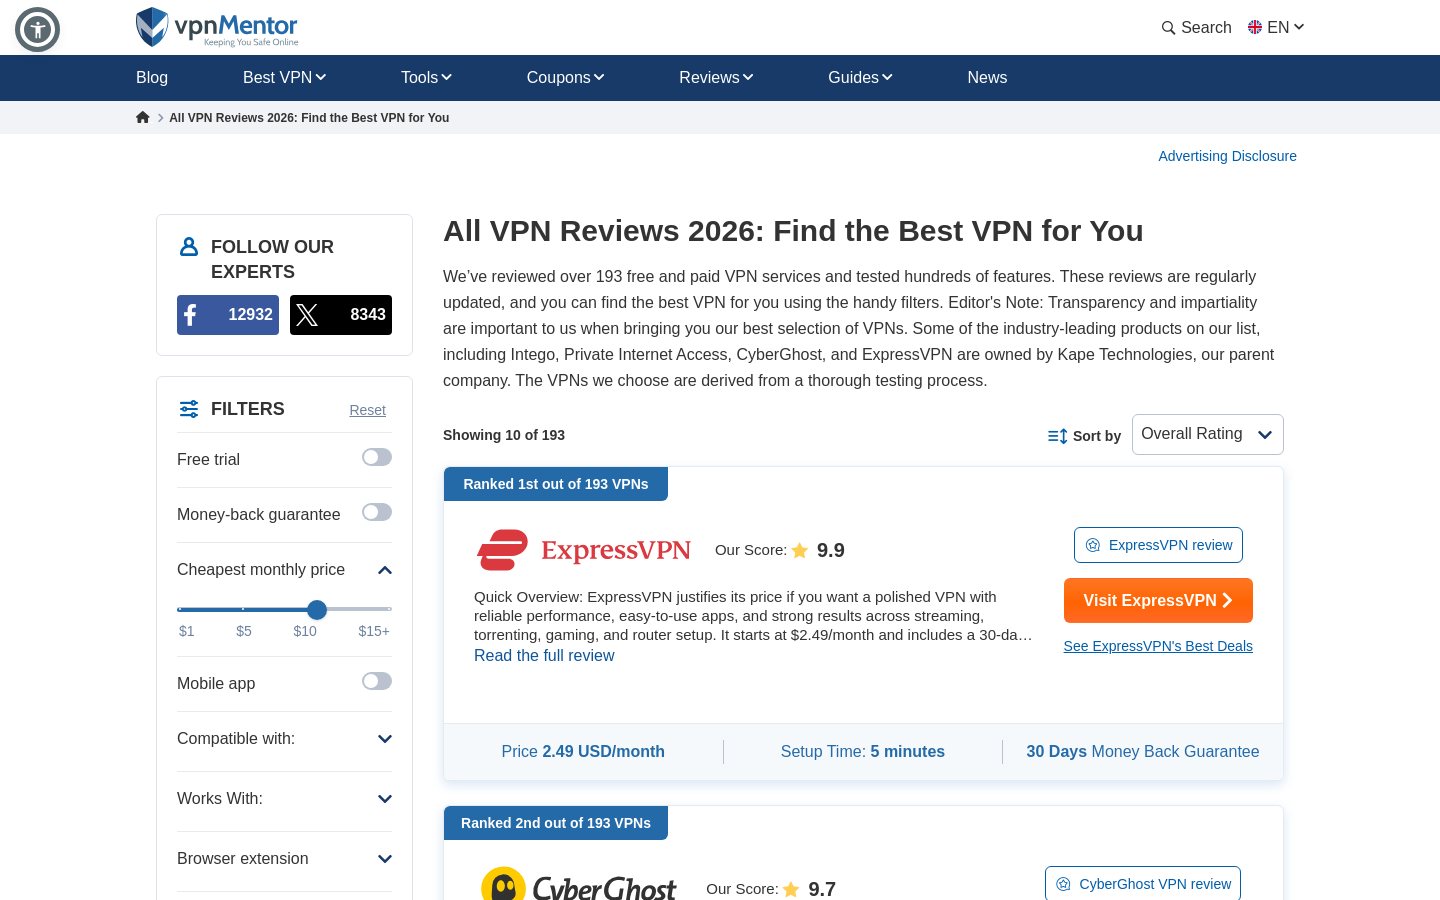Click the Ranked 2nd out of 193 VPNs badge
Image resolution: width=1440 pixels, height=900 pixels.
[x=556, y=823]
